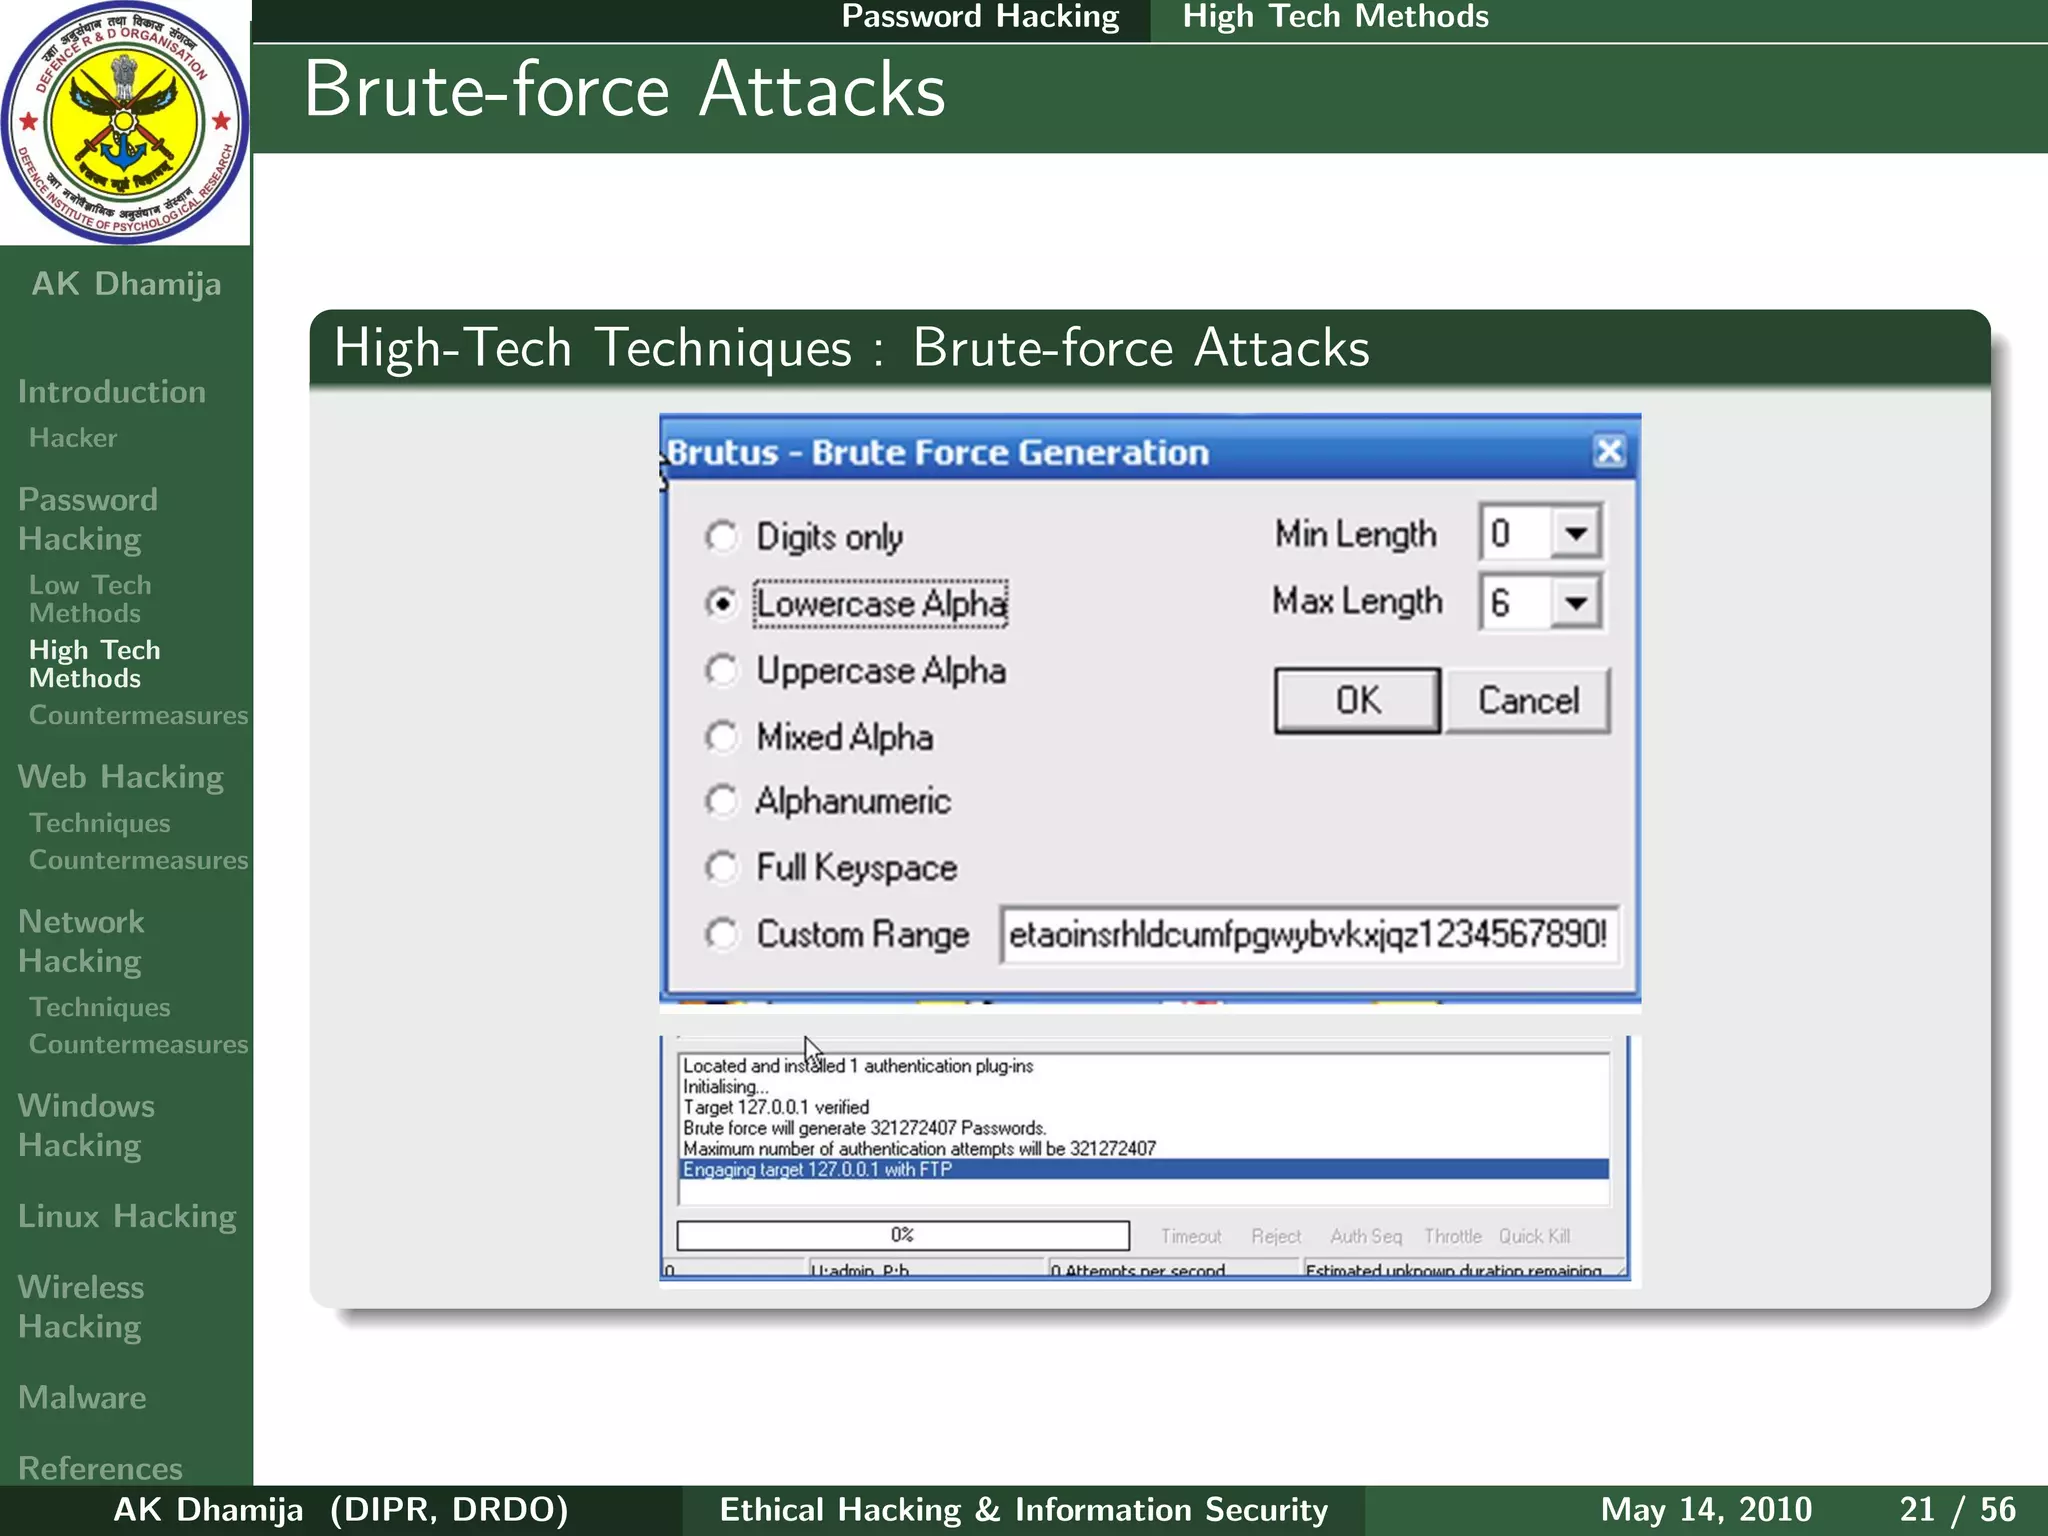This screenshot has height=1536, width=2048.
Task: Click the 0% progress bar
Action: pos(902,1235)
